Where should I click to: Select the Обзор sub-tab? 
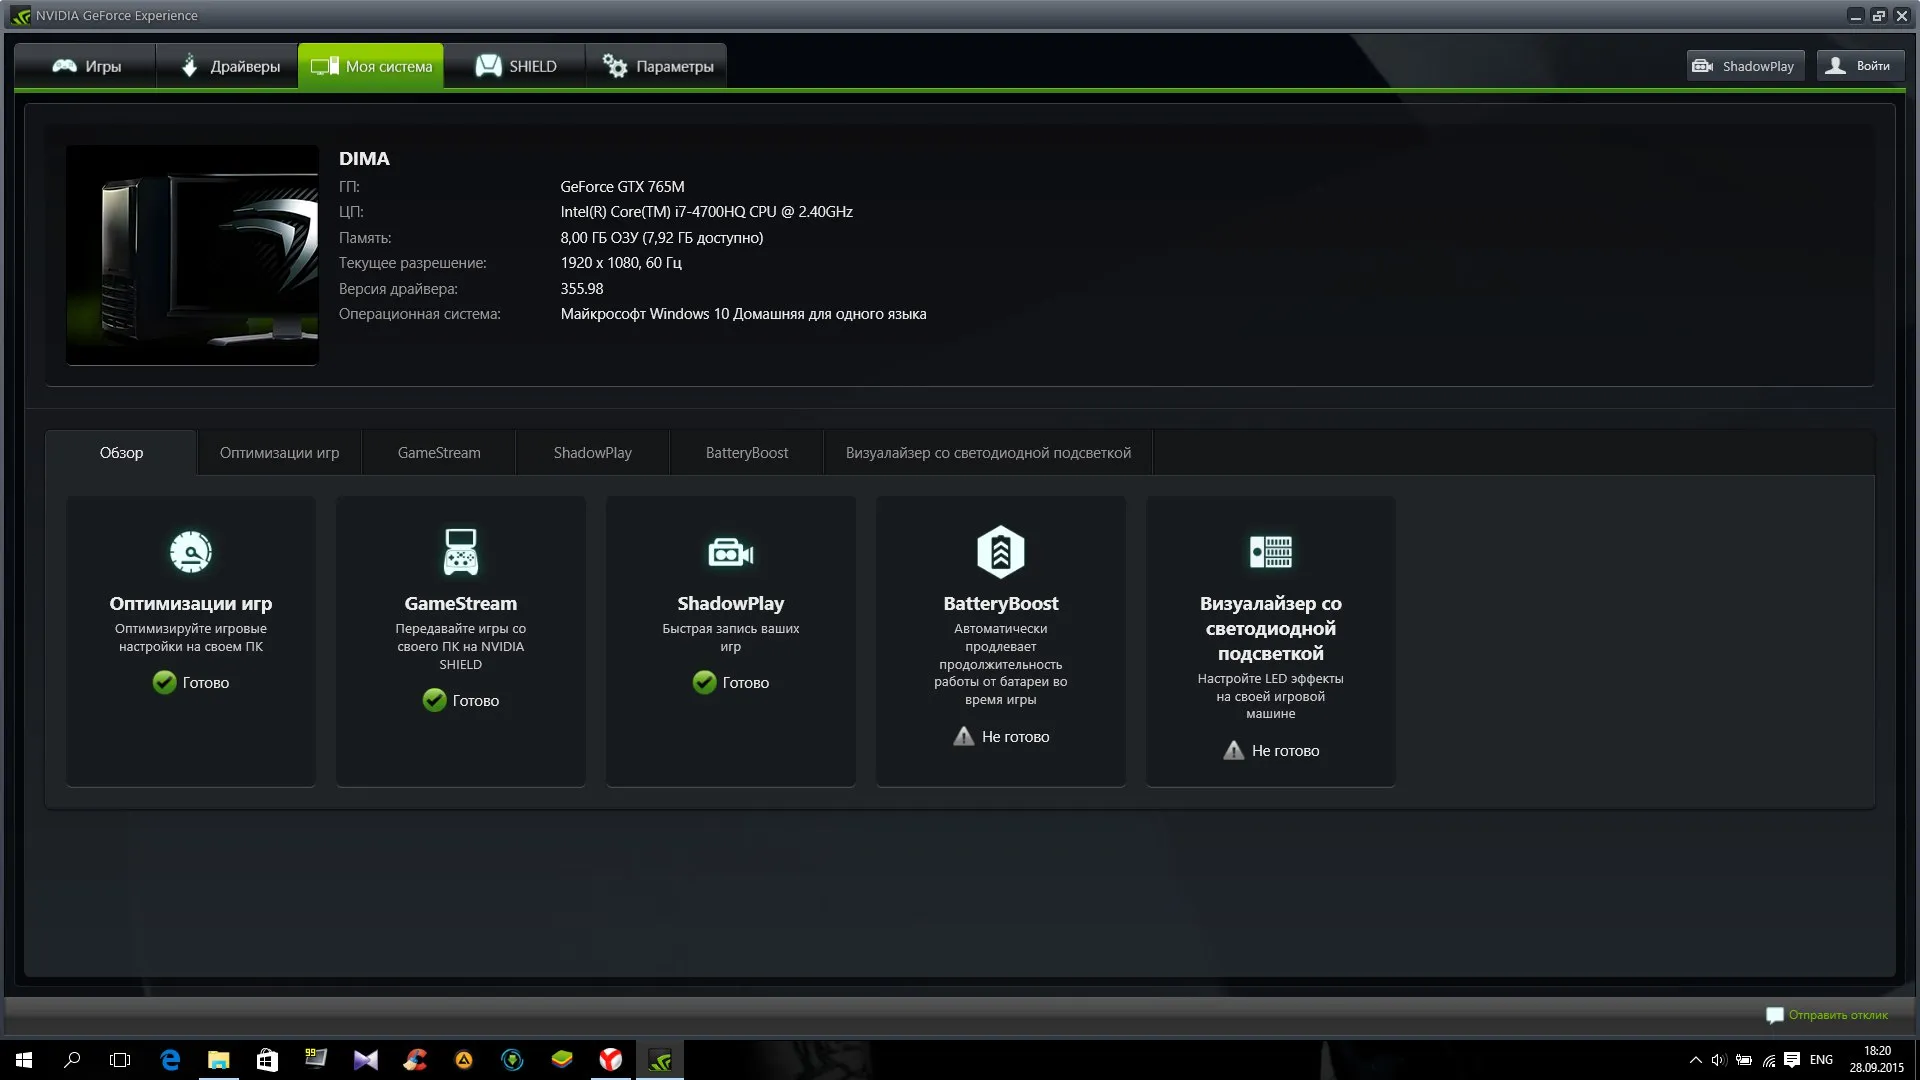click(x=121, y=453)
